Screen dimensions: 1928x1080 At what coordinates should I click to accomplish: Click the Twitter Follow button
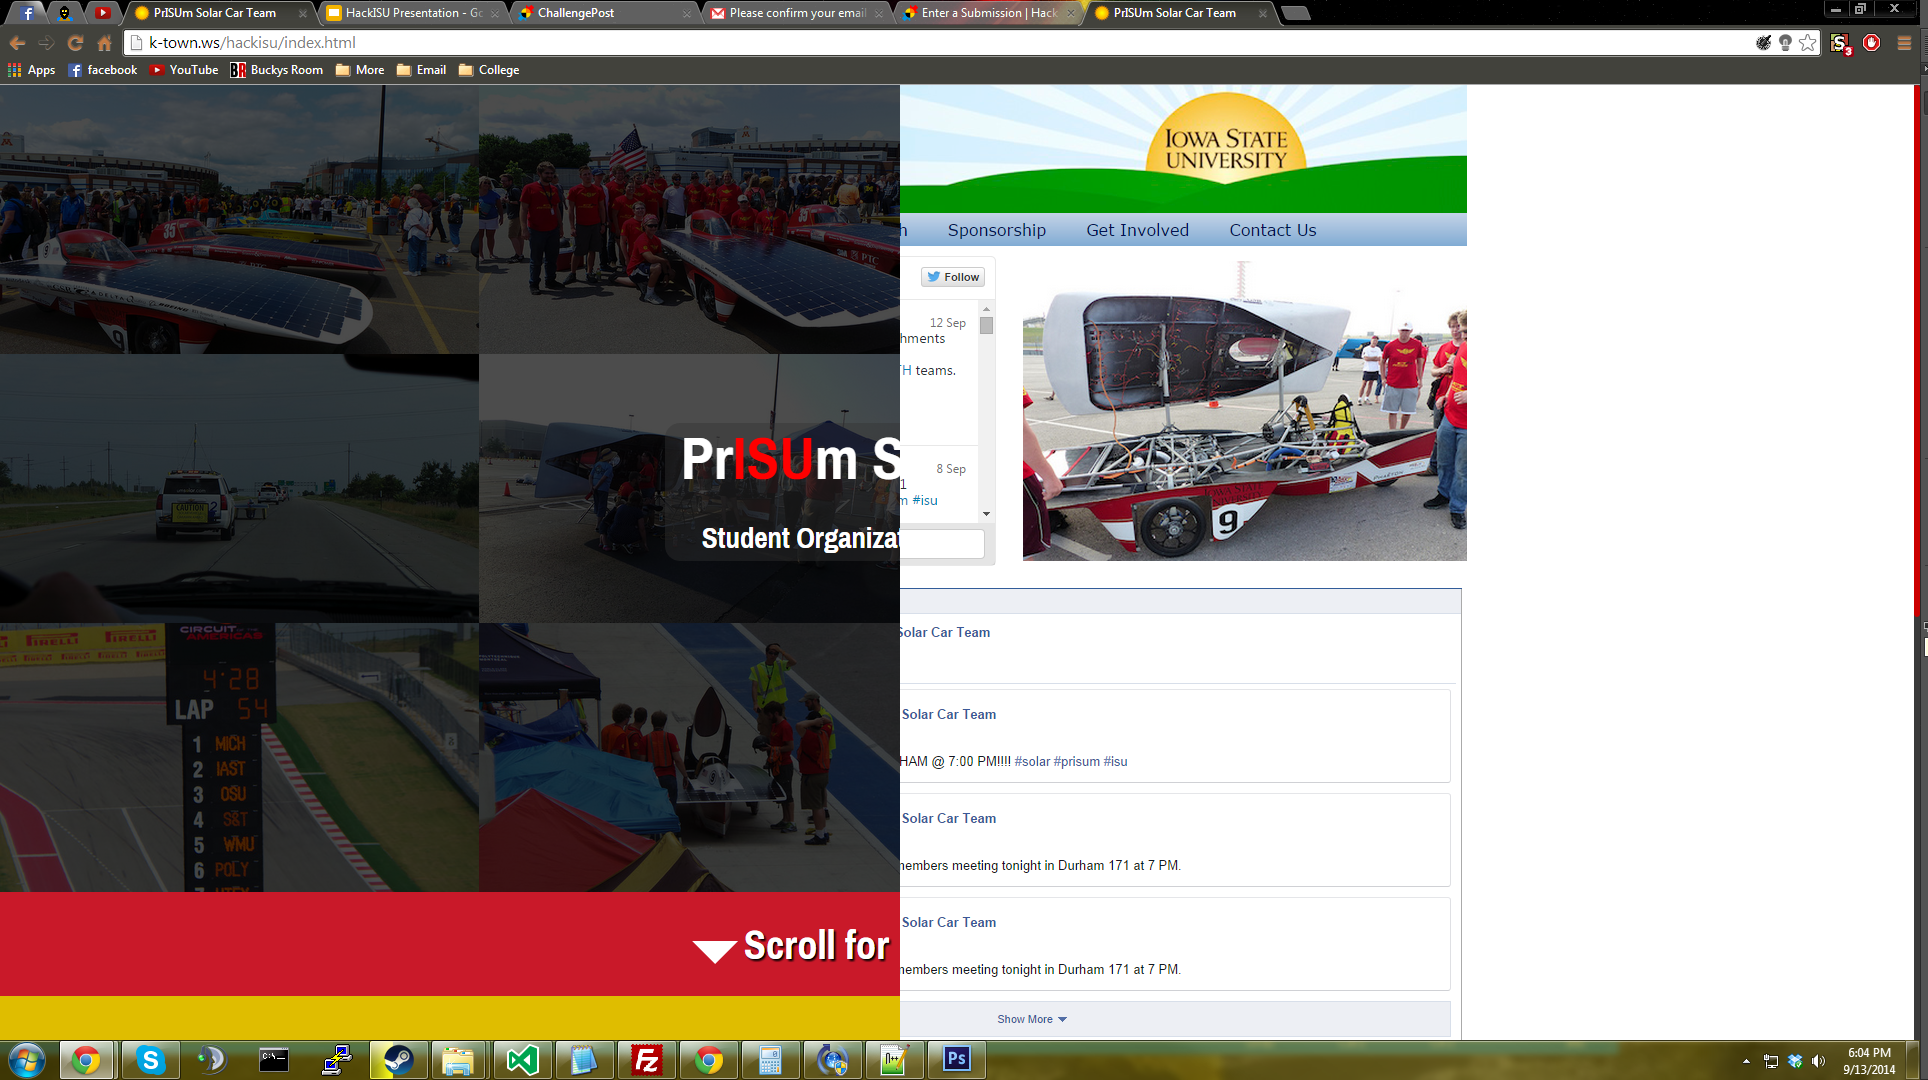(953, 277)
